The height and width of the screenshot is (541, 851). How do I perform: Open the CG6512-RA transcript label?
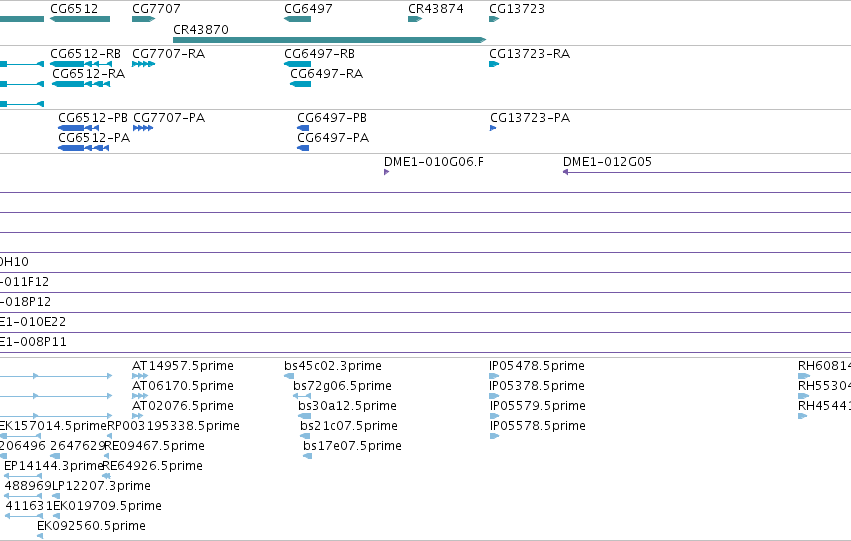point(88,74)
